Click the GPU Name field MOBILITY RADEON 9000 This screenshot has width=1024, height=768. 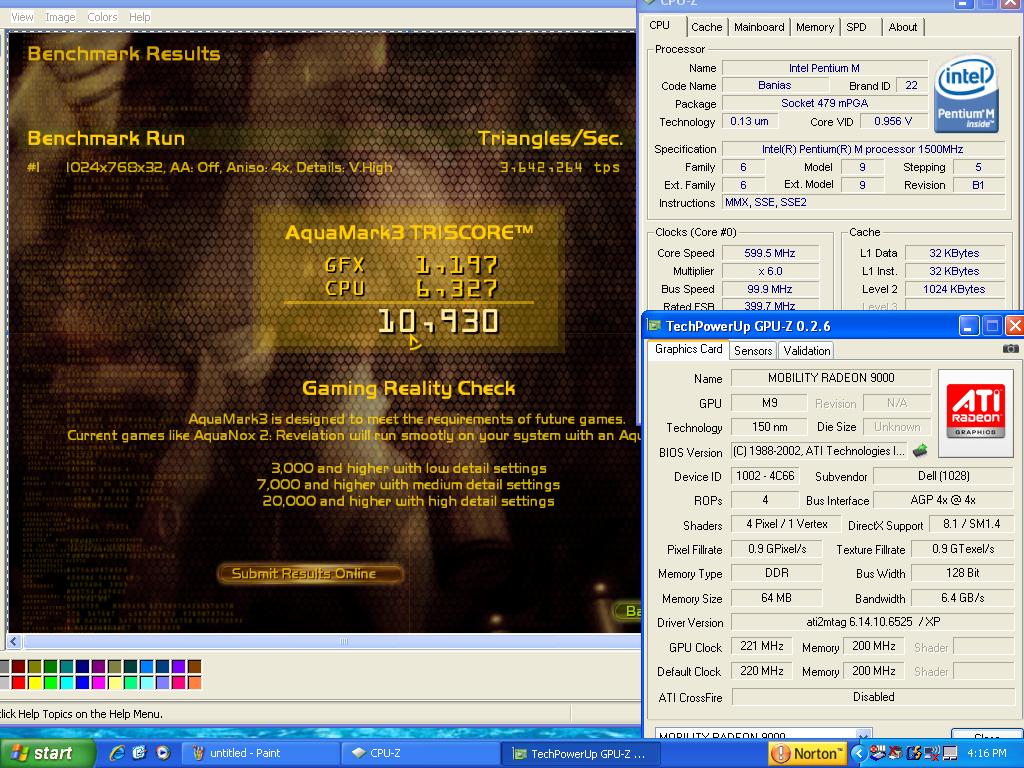[831, 377]
